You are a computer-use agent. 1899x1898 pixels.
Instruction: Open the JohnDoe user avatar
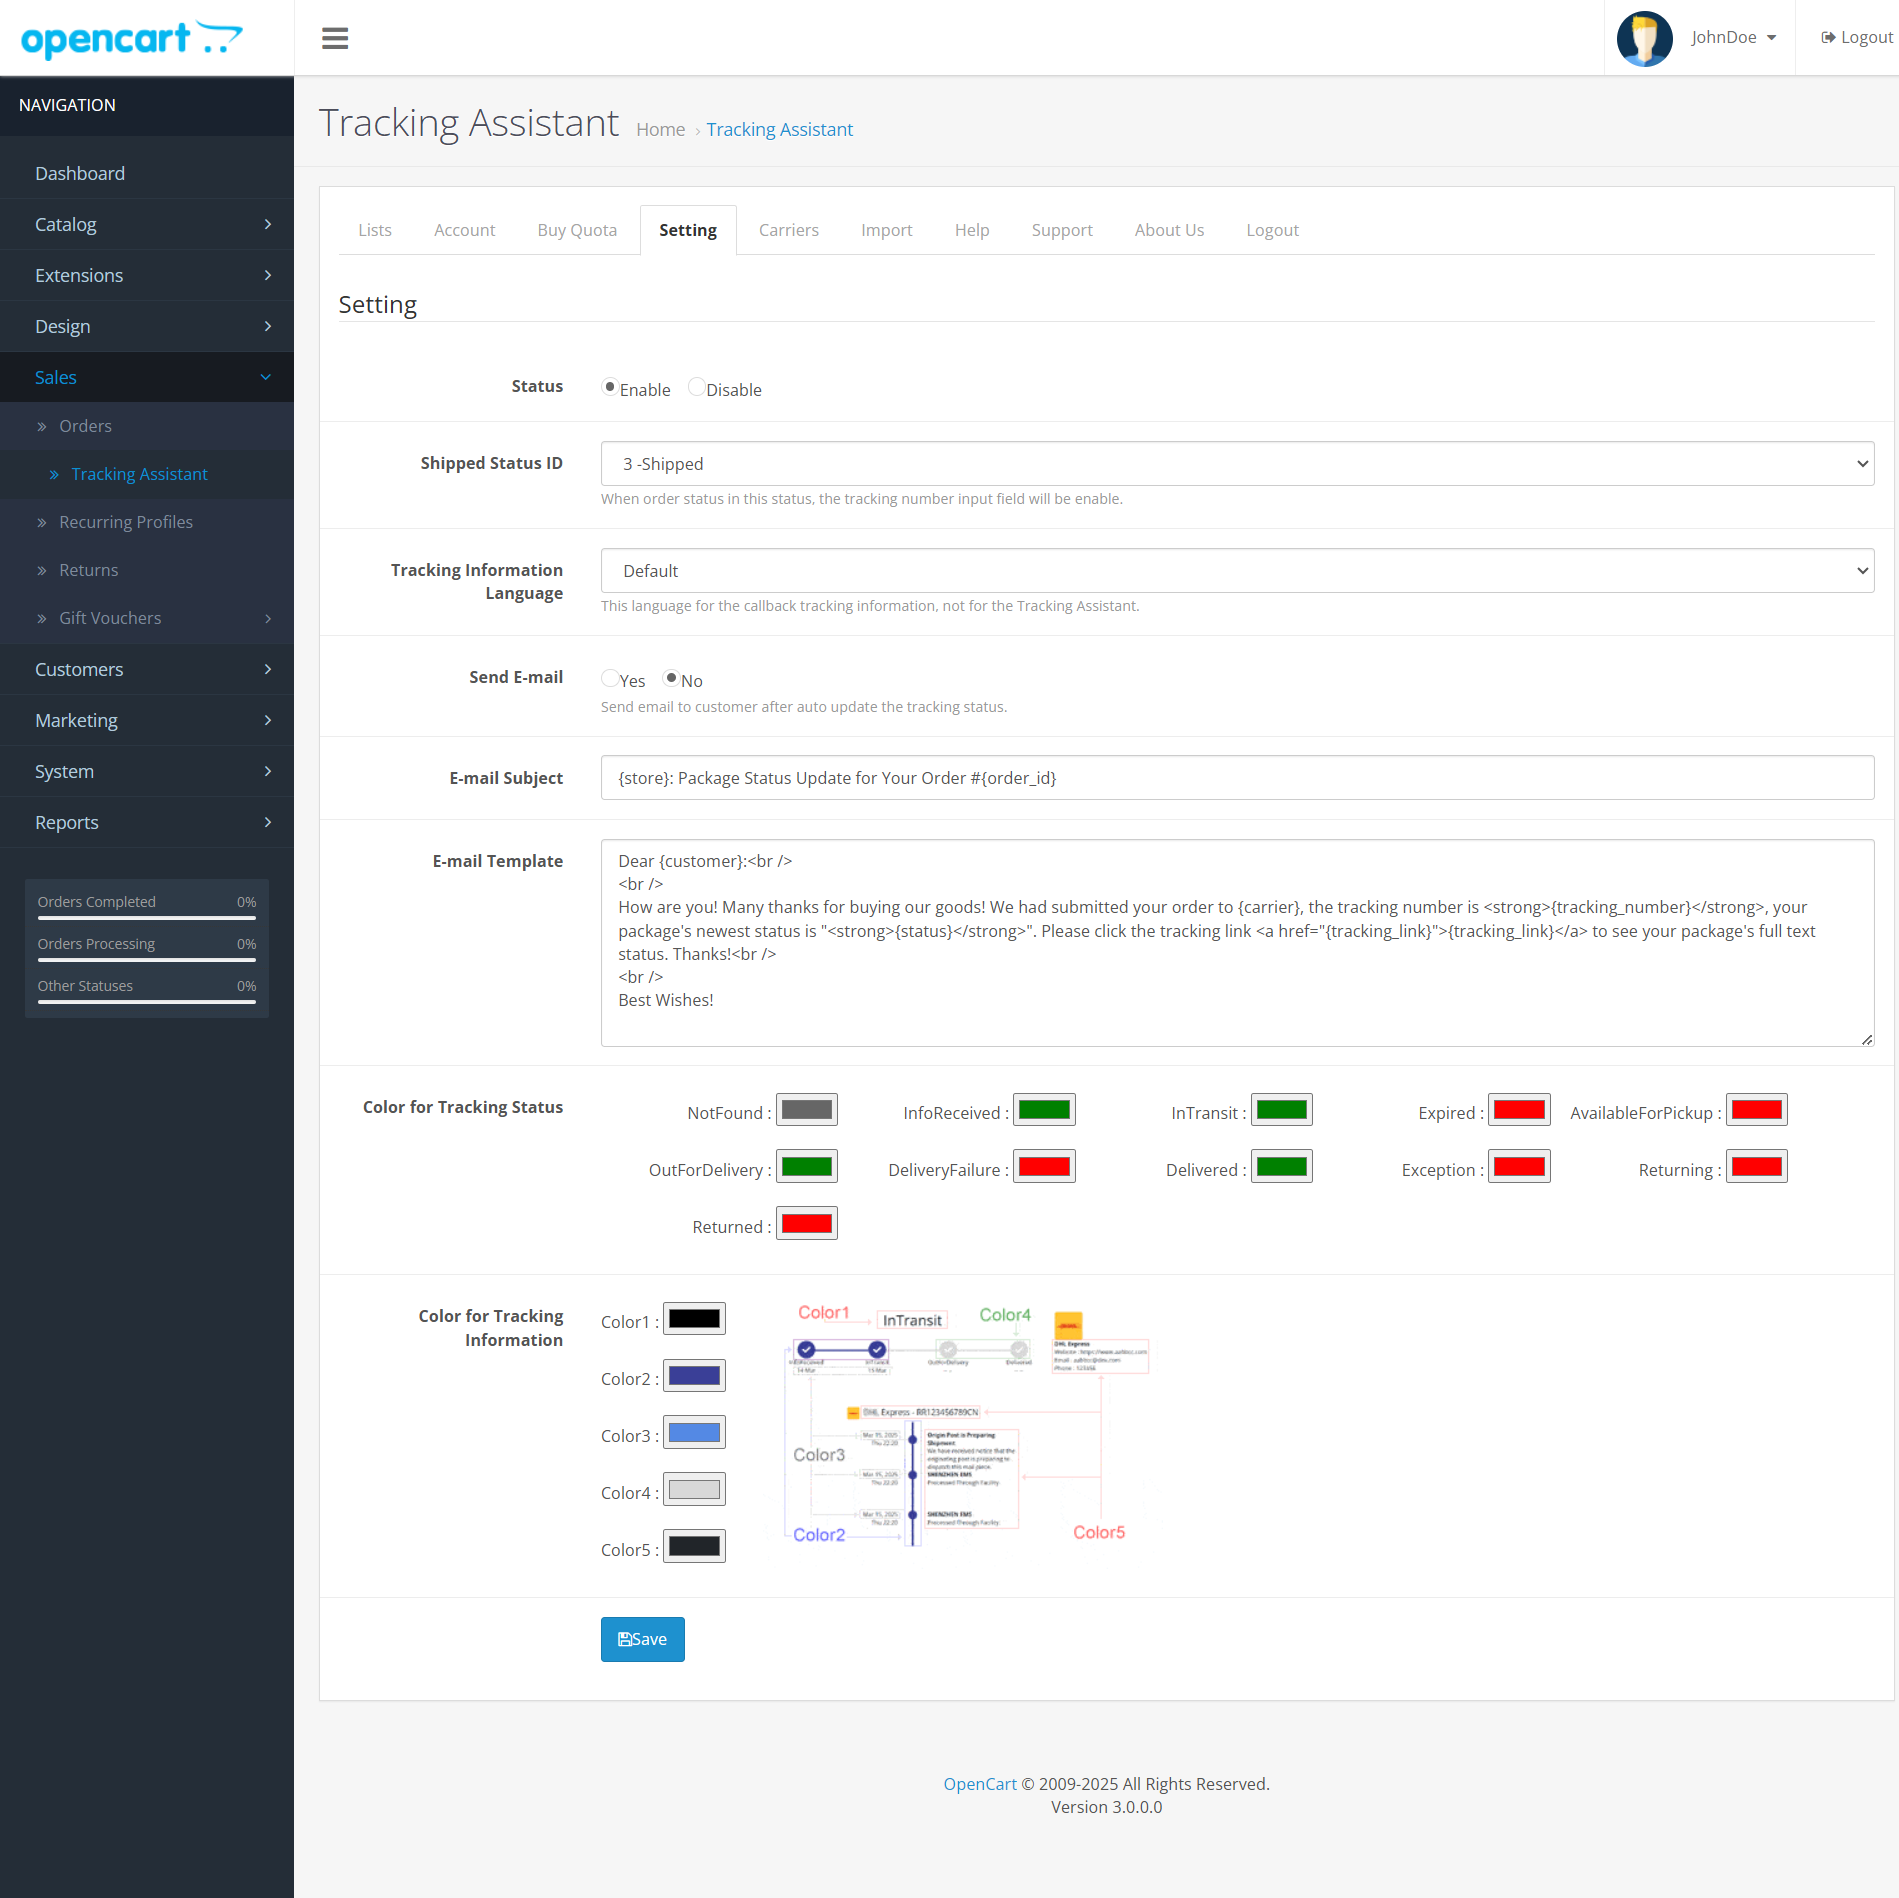pyautogui.click(x=1644, y=38)
